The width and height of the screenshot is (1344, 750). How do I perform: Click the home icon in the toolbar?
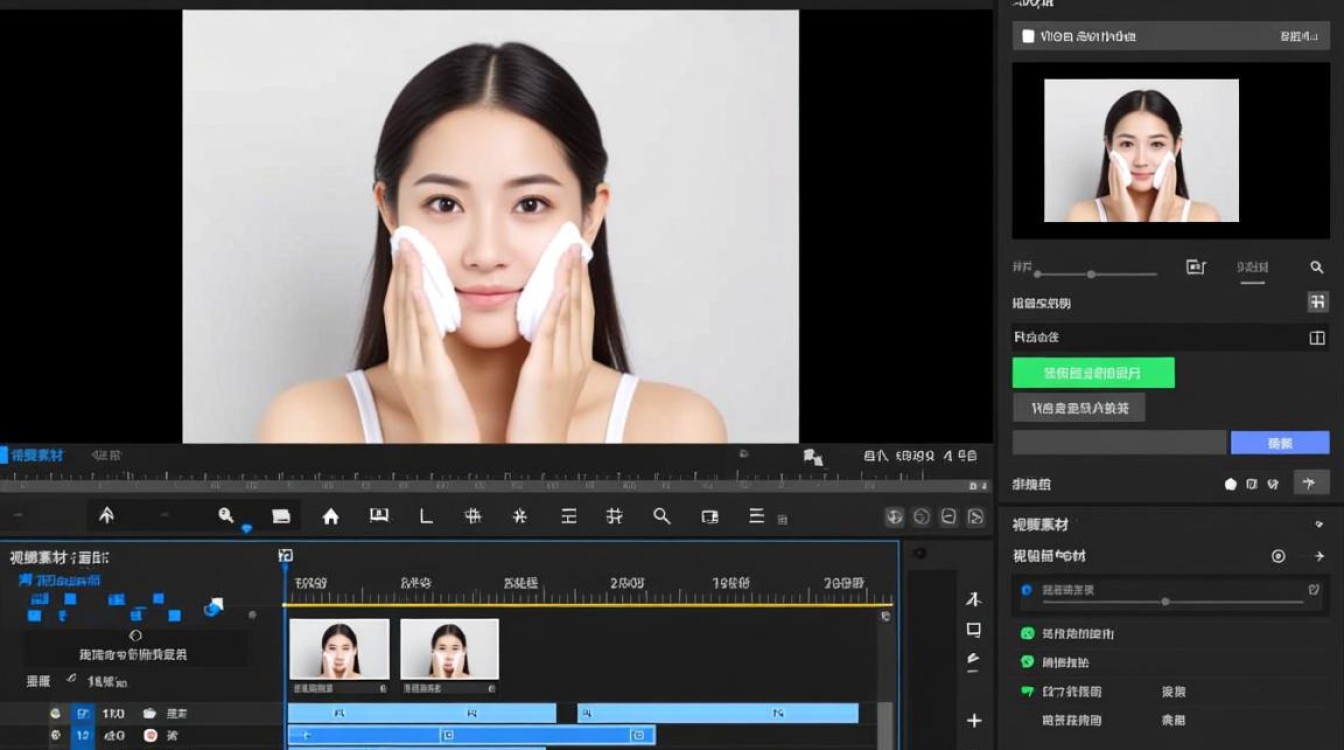330,516
